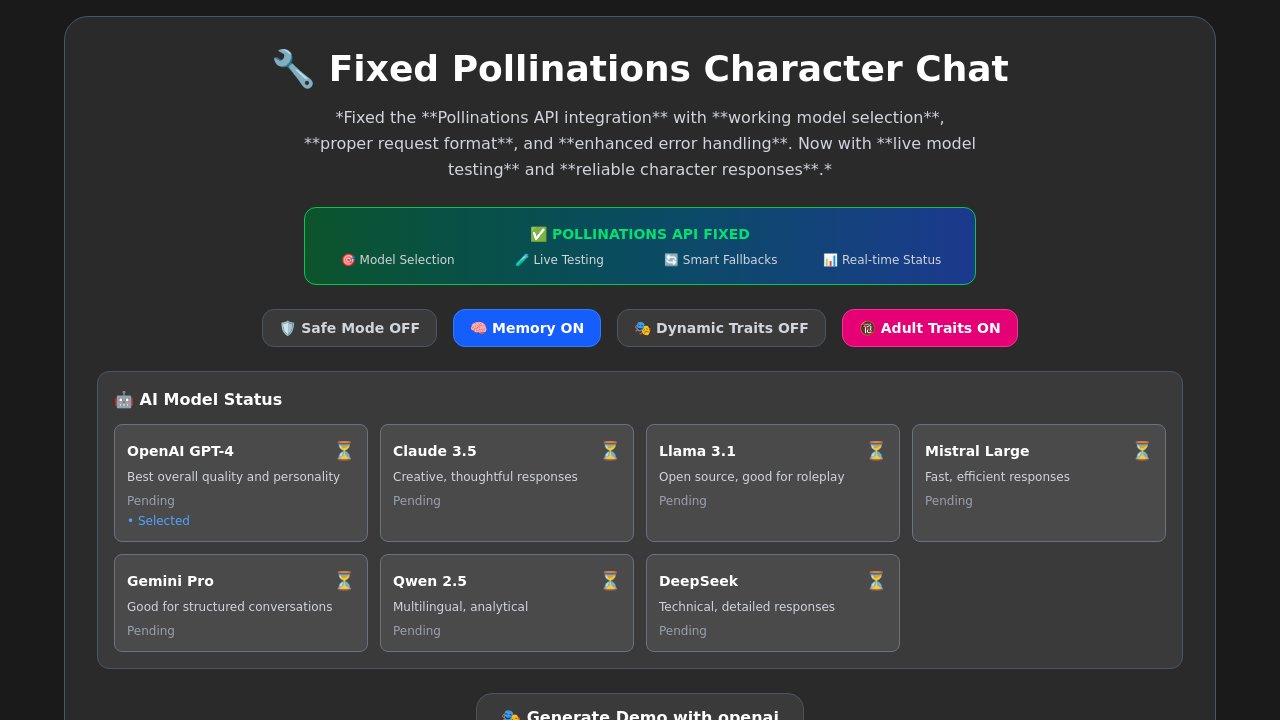Toggle the Memory ON button
The image size is (1280, 720).
point(527,328)
